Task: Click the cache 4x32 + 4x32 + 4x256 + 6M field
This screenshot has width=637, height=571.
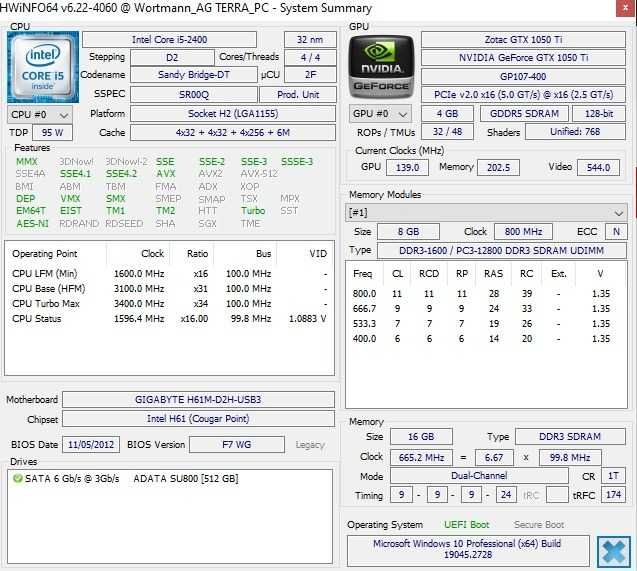Action: tap(233, 133)
